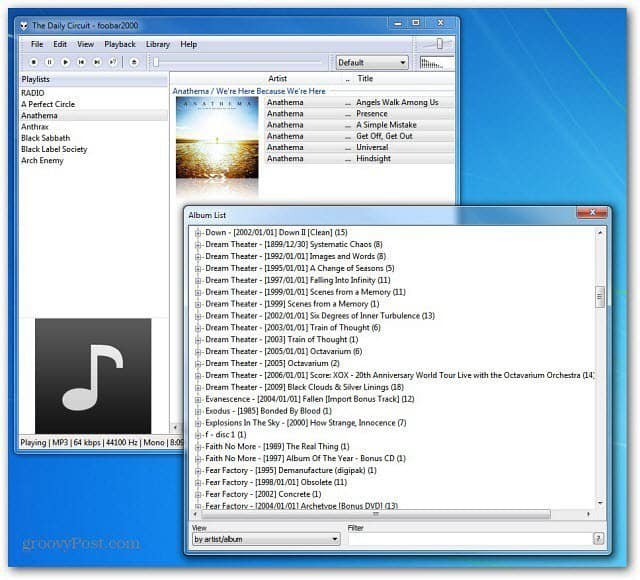Click the Title column header

(365, 78)
